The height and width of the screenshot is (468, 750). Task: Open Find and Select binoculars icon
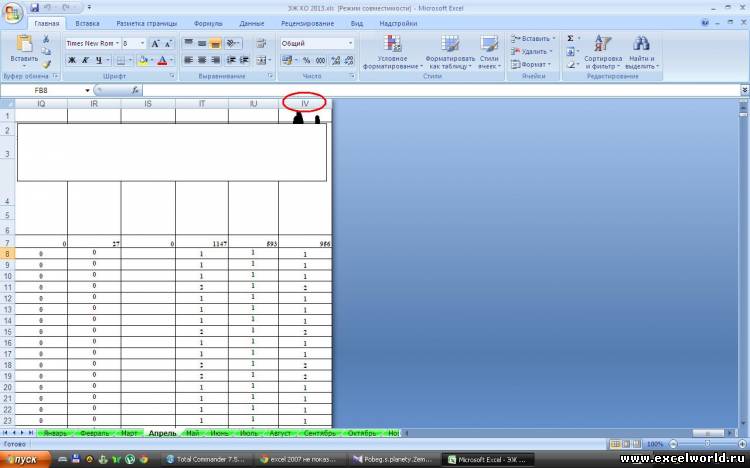641,44
